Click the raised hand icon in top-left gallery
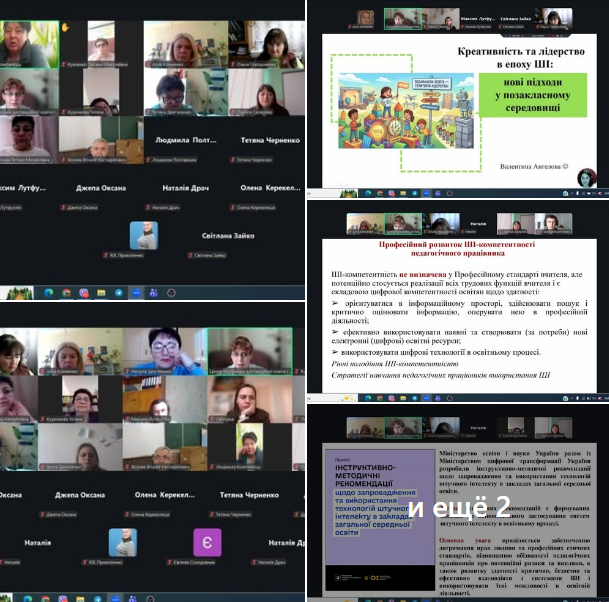The width and height of the screenshot is (609, 602). (x=66, y=28)
